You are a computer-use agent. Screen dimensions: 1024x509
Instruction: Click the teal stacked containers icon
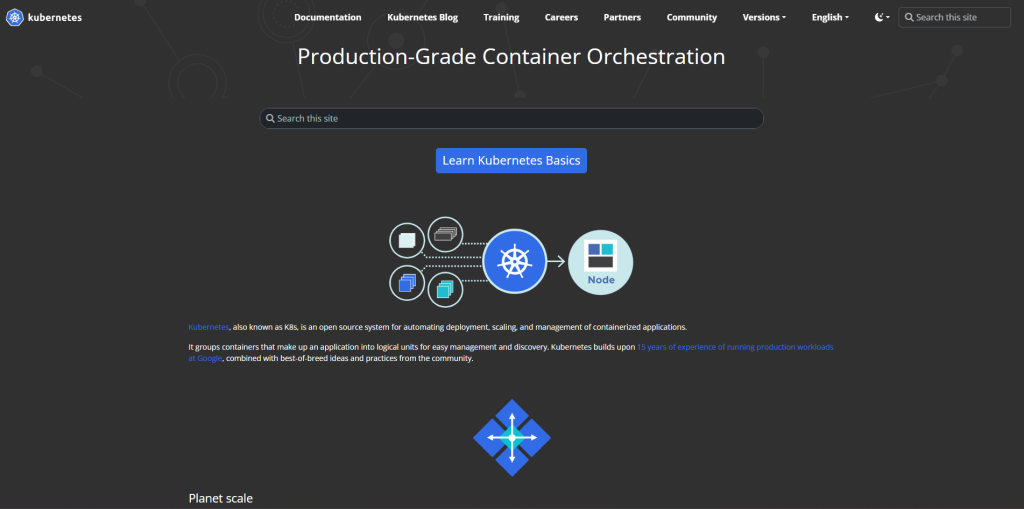tap(445, 289)
